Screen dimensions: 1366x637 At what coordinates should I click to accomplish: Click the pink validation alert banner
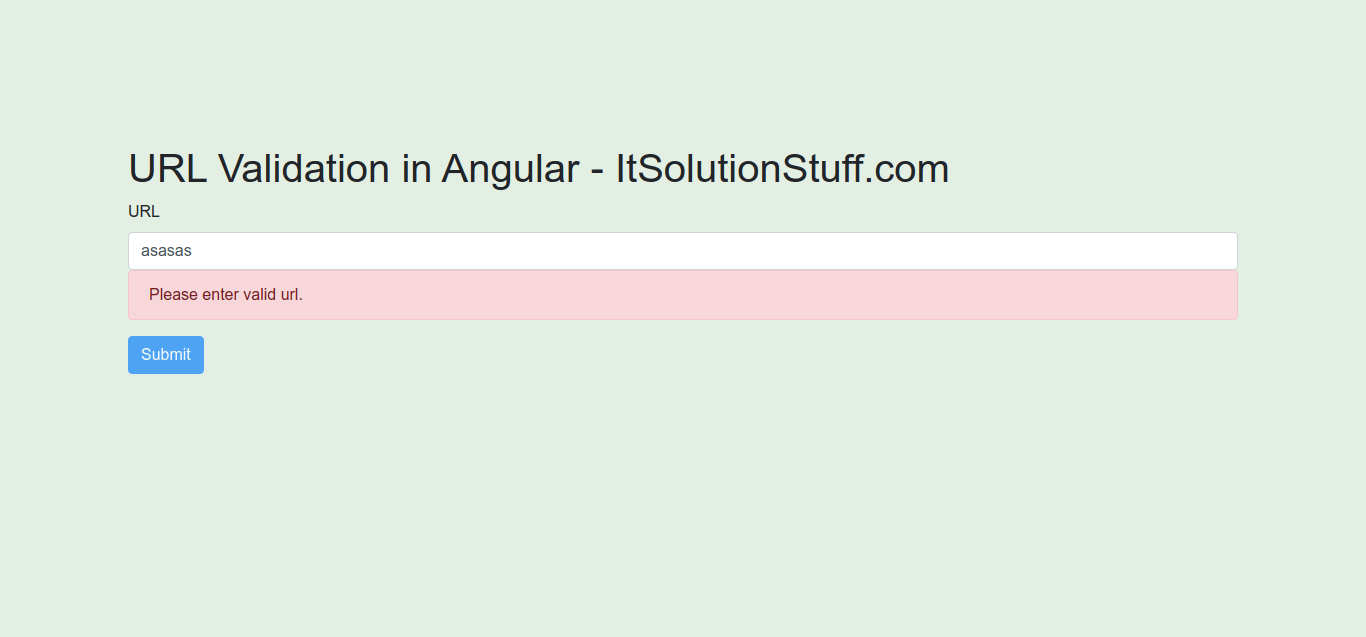point(683,294)
